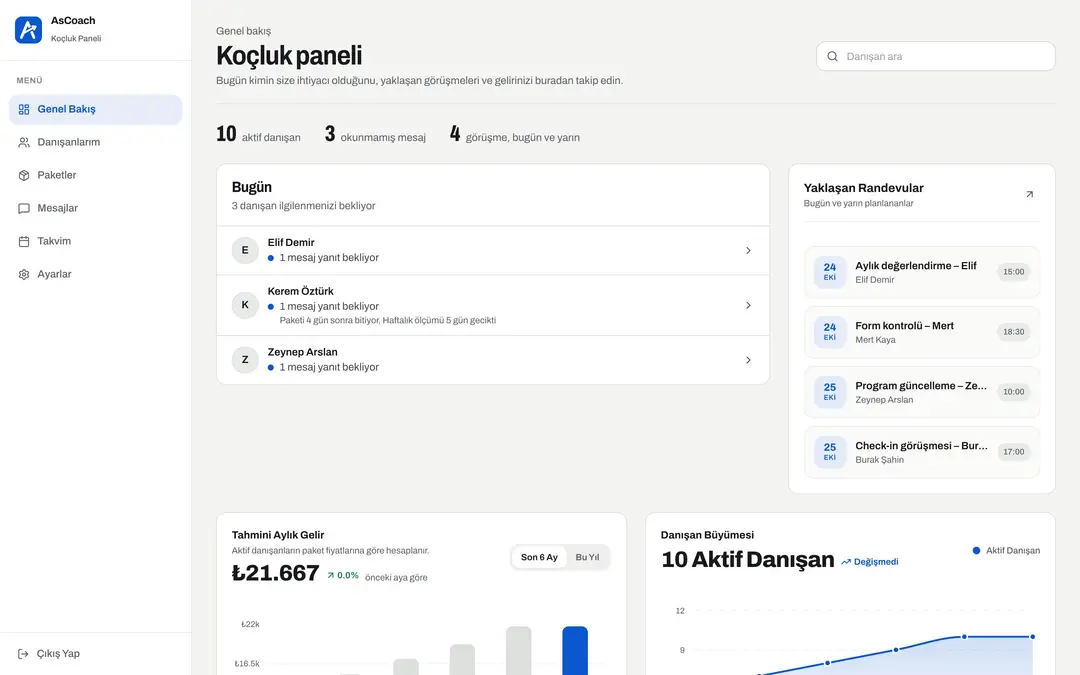1080x675 pixels.
Task: Expand Kerem Öztürk row with chevron
Action: (748, 305)
